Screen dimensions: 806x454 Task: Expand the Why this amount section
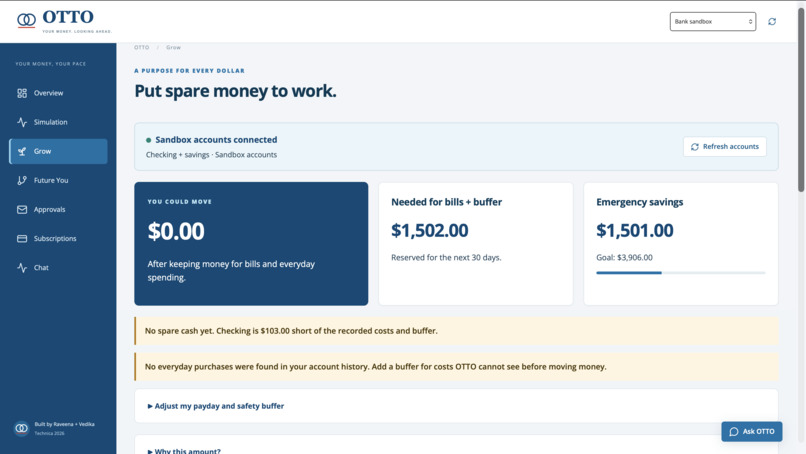pos(184,450)
